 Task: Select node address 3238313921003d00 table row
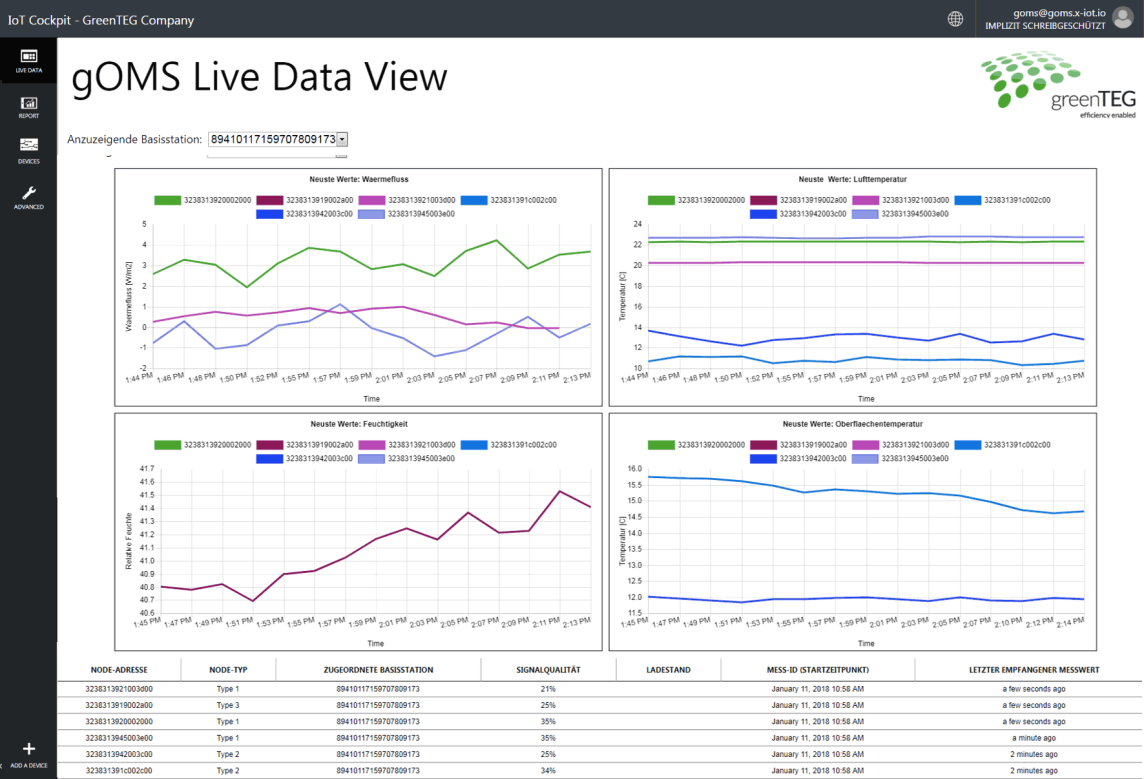pyautogui.click(x=600, y=689)
